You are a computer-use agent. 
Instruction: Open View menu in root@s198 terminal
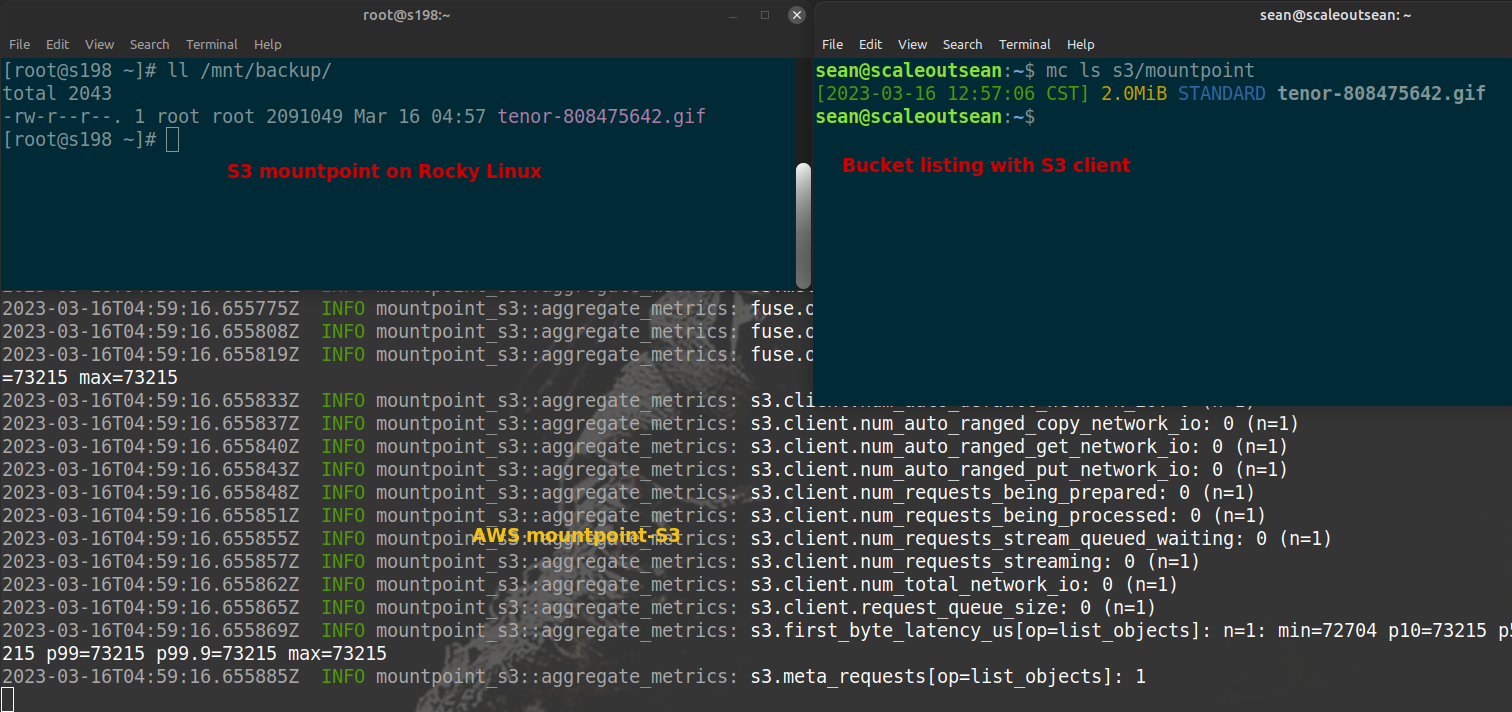click(x=100, y=44)
